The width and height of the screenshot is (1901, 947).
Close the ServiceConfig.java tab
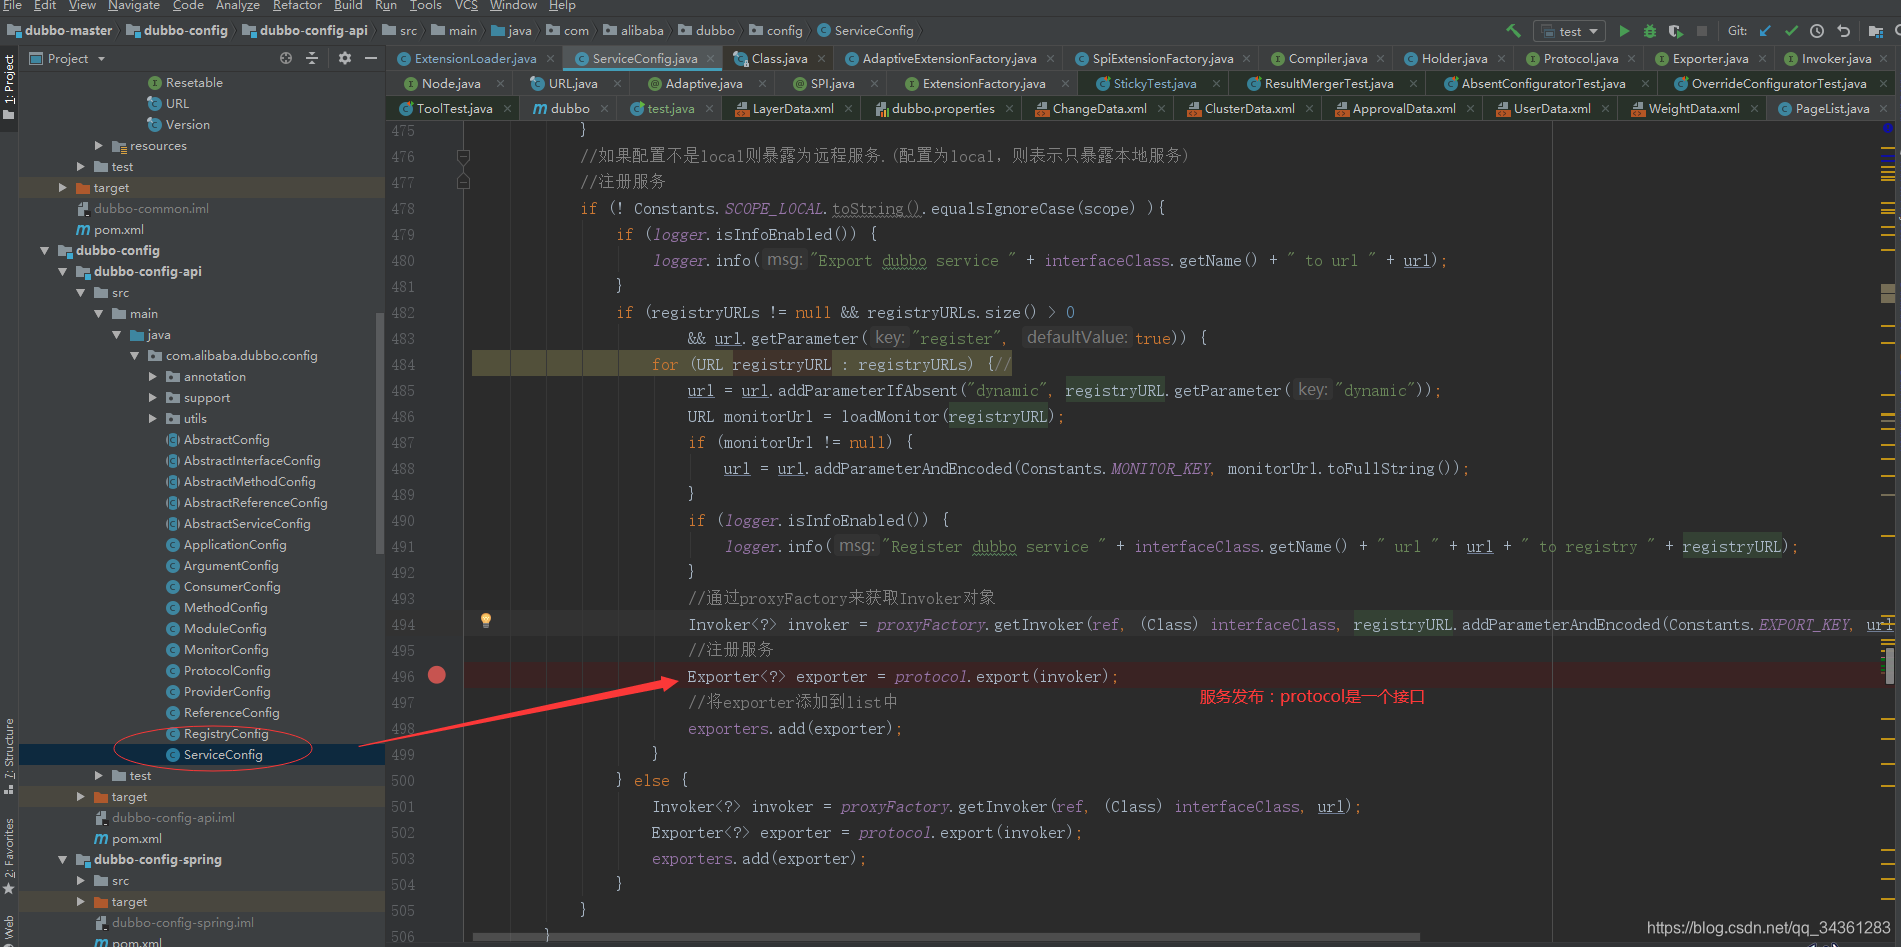pos(711,59)
